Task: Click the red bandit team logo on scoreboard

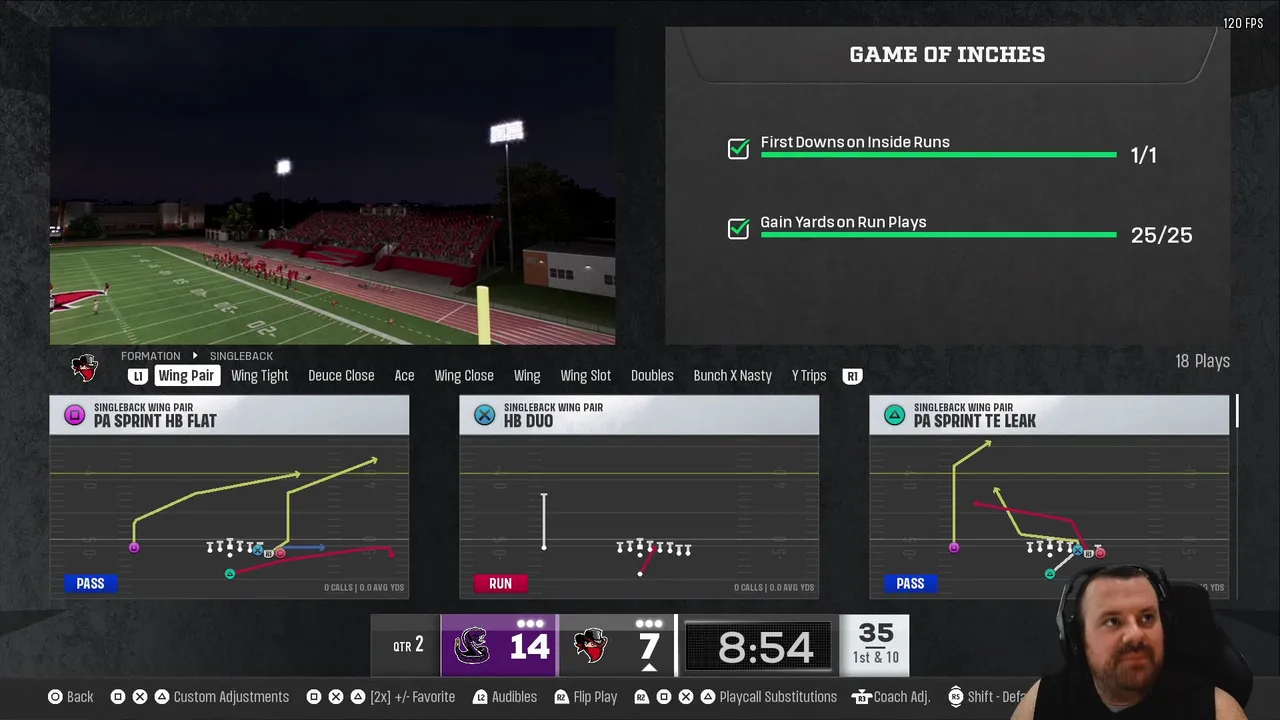Action: pos(591,646)
